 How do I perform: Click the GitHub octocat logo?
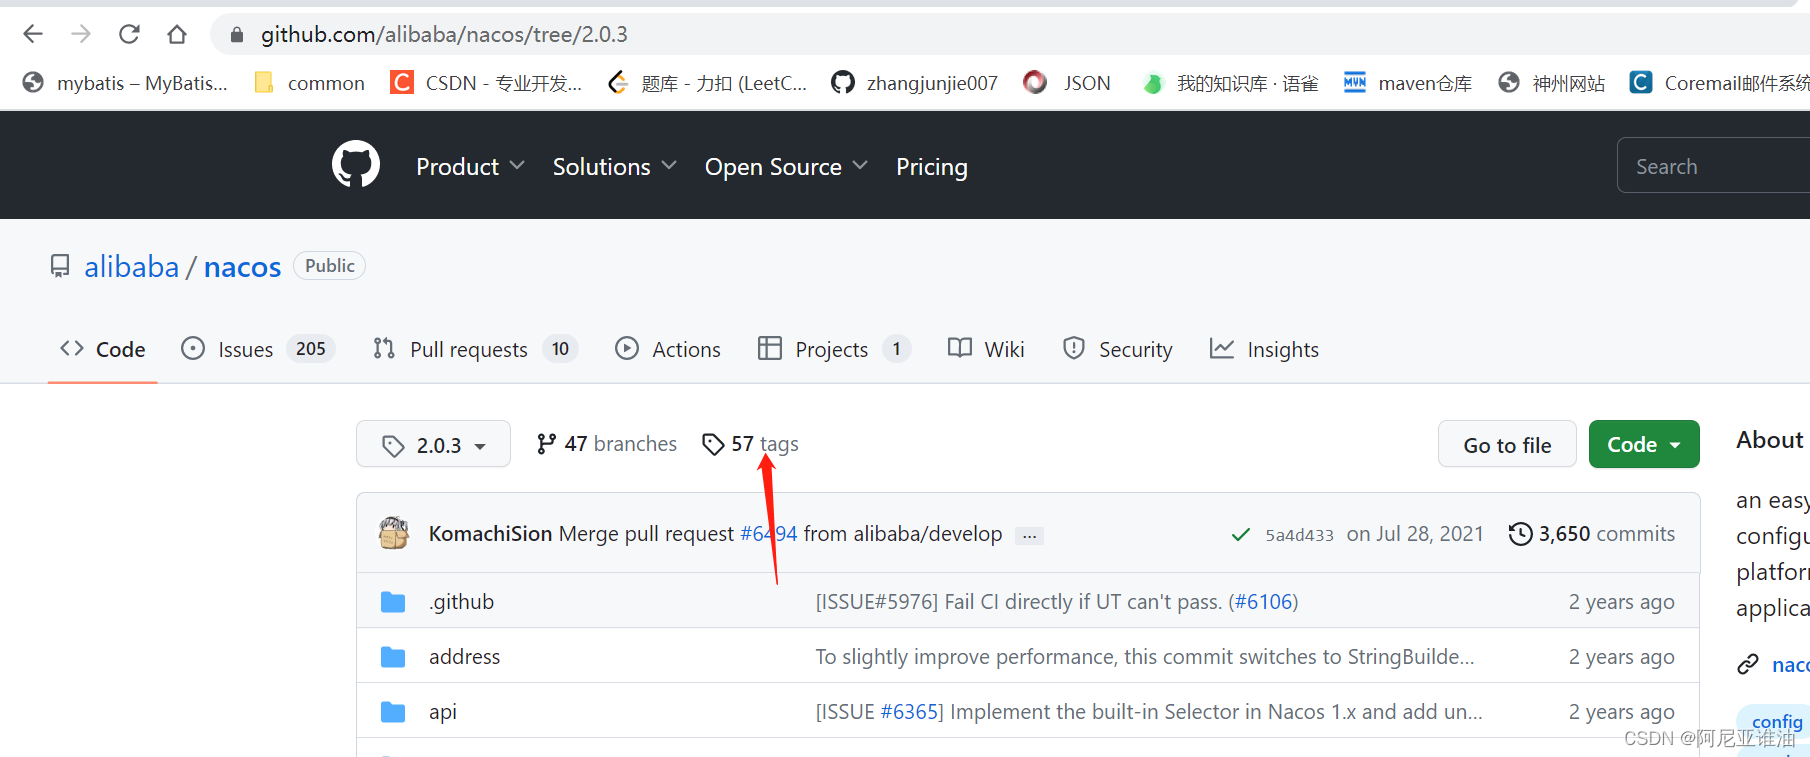pos(356,164)
